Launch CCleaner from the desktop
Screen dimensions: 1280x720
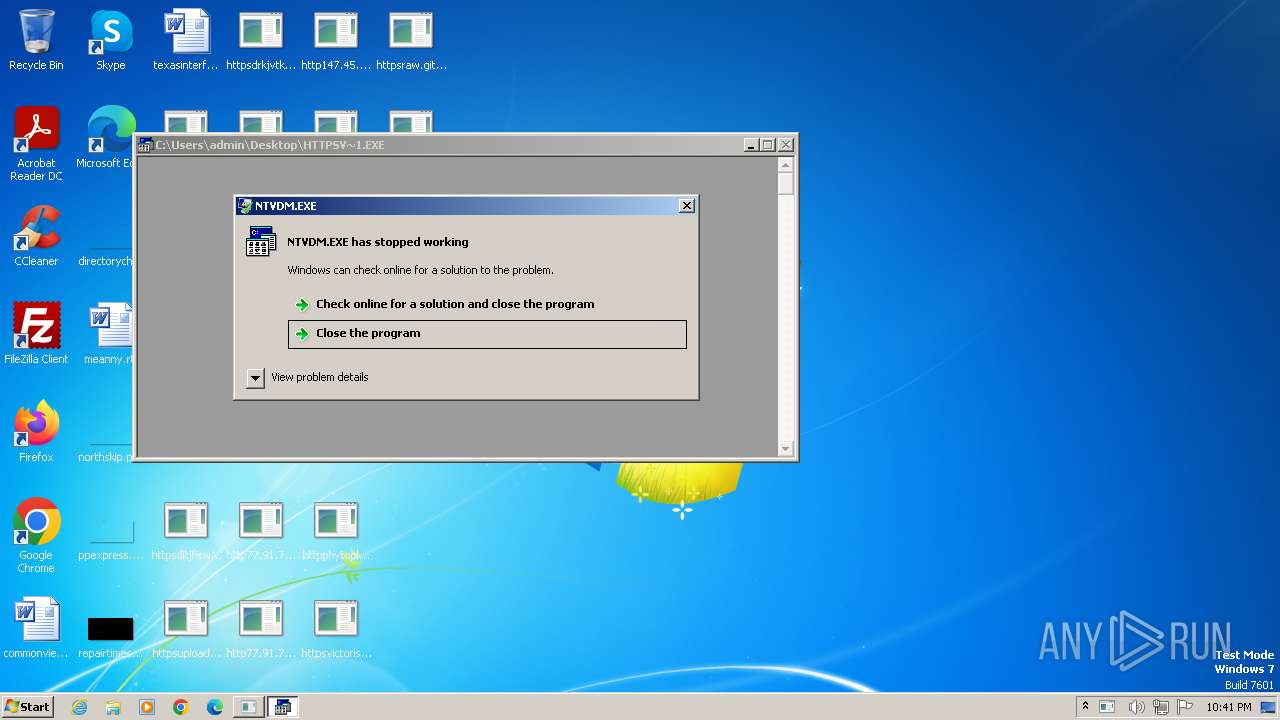(36, 236)
